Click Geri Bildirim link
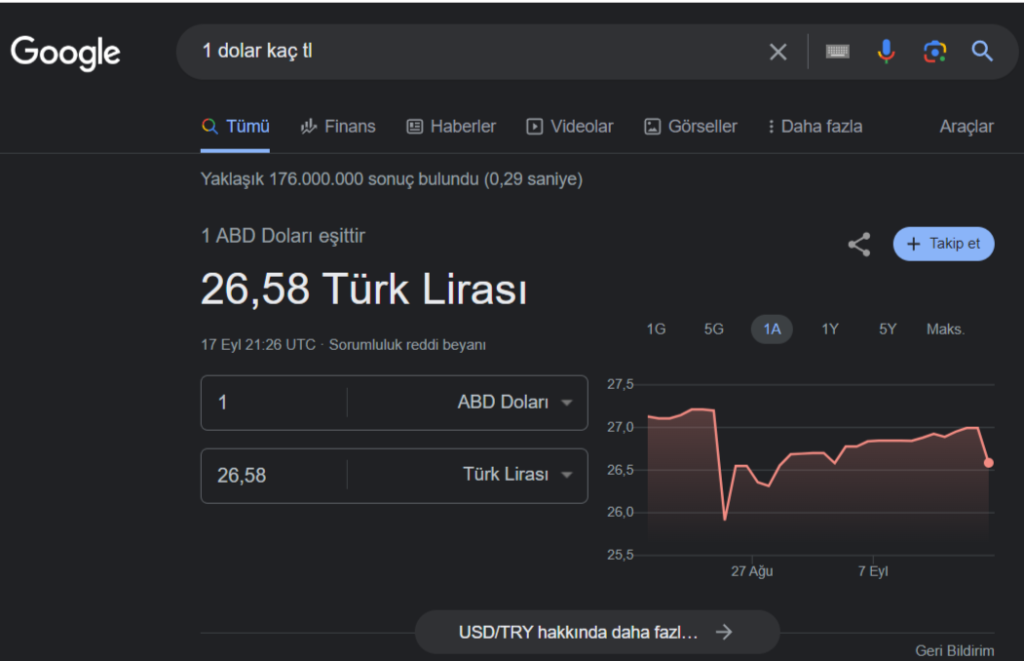This screenshot has height=661, width=1024. pyautogui.click(x=954, y=651)
